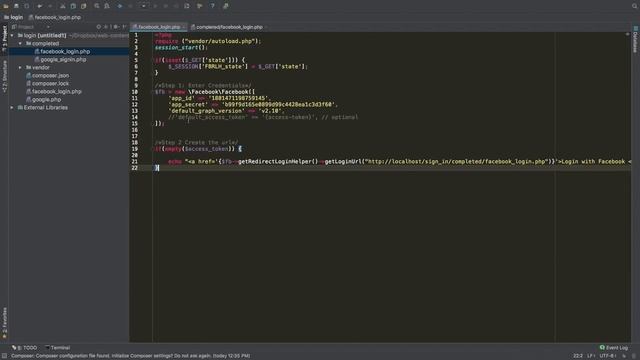Expand the vendor folder
640x360 pixels.
20,68
